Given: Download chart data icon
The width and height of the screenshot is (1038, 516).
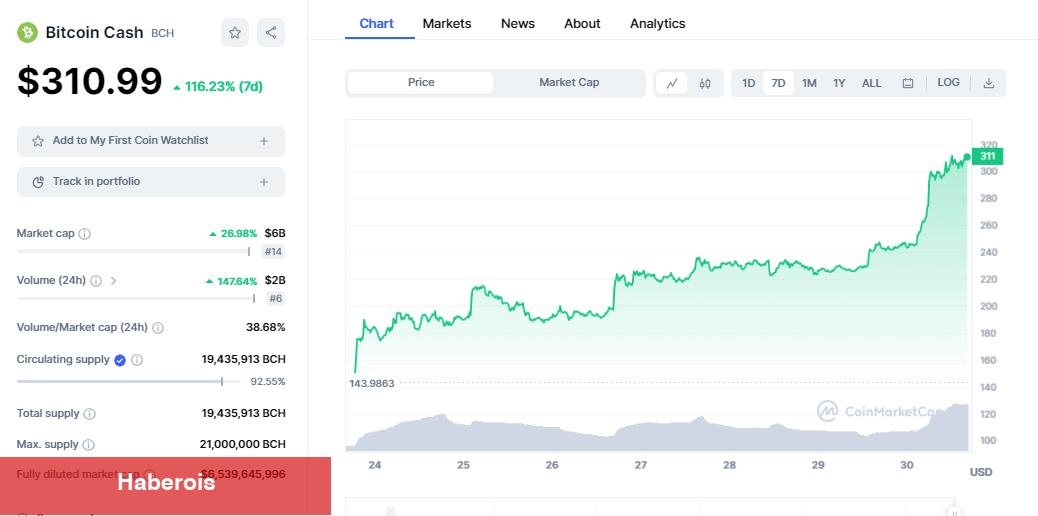Looking at the screenshot, I should click(988, 83).
